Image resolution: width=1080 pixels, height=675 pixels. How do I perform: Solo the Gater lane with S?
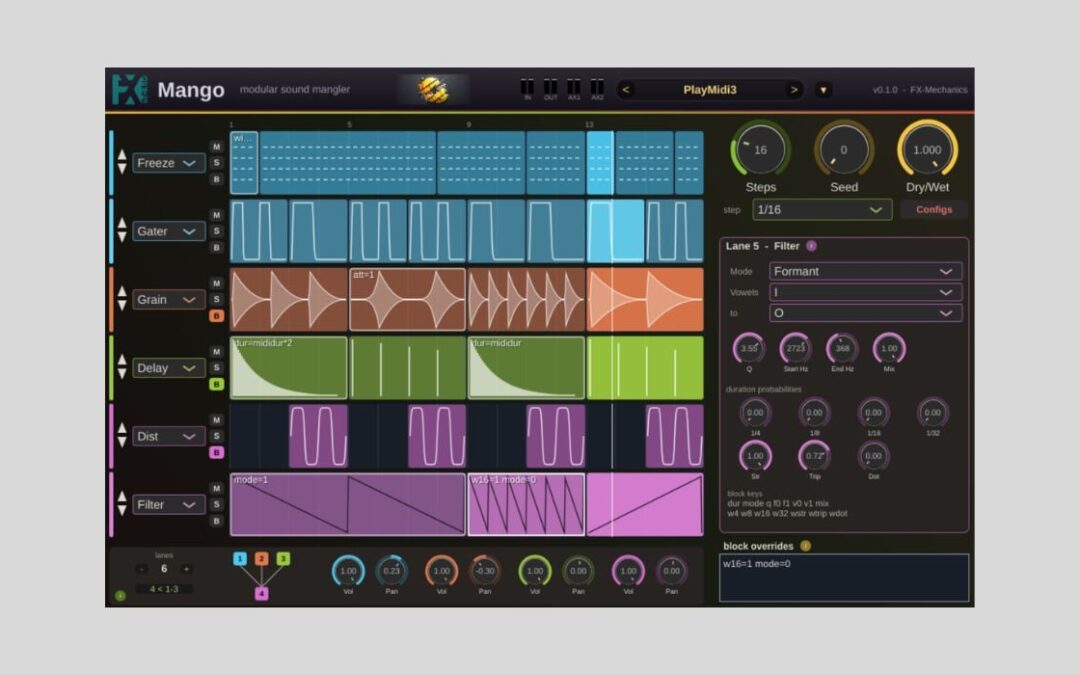point(216,231)
